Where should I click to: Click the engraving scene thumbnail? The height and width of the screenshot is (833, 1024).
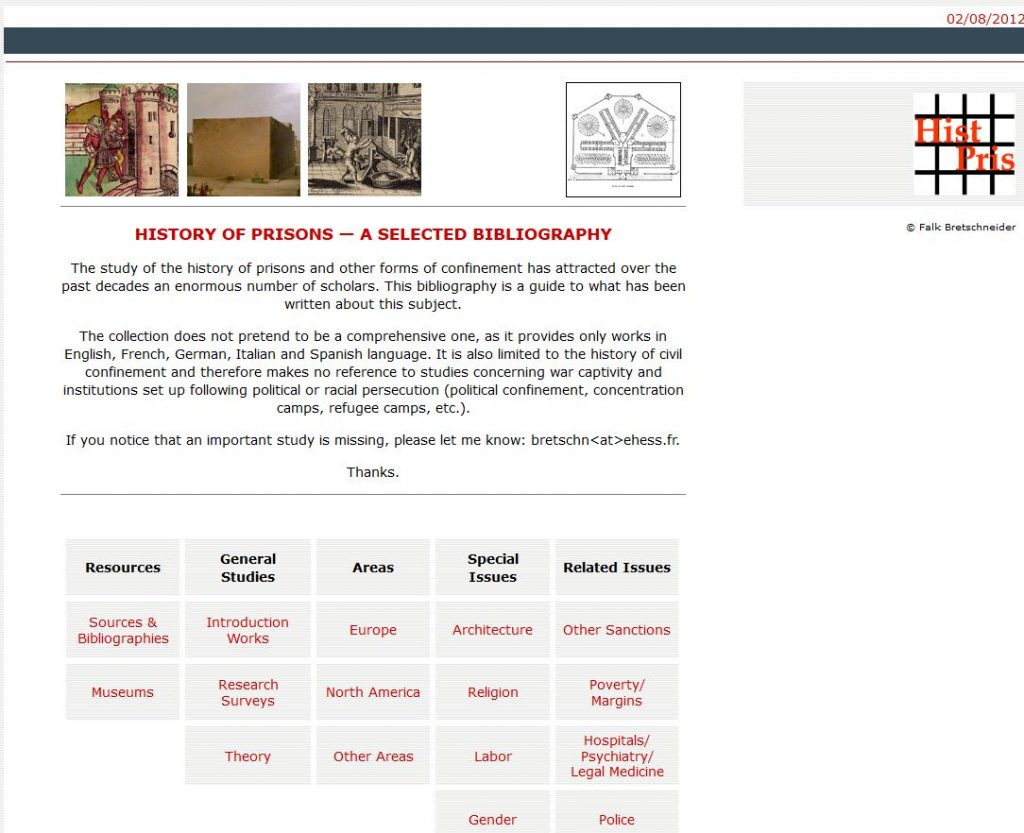coord(364,140)
